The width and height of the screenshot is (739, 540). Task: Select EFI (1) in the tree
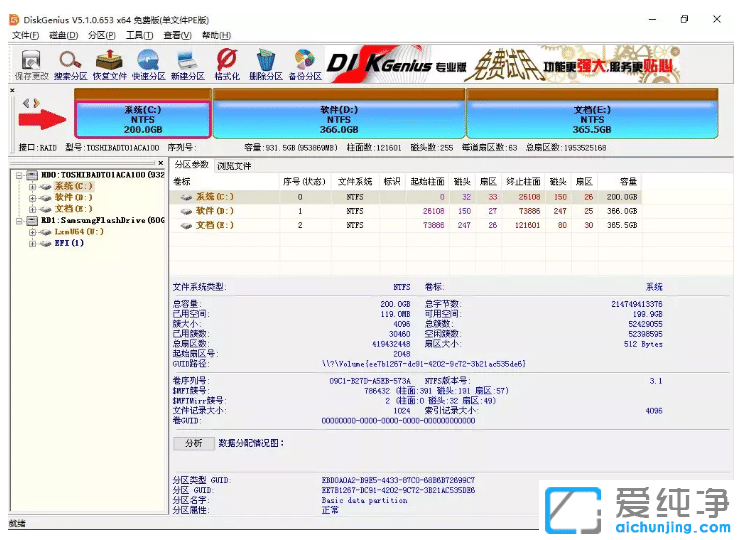click(x=69, y=243)
